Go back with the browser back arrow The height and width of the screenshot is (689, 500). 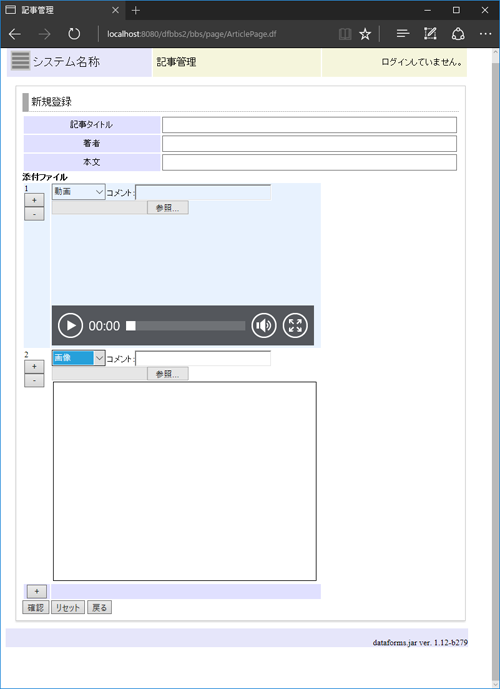(x=15, y=34)
